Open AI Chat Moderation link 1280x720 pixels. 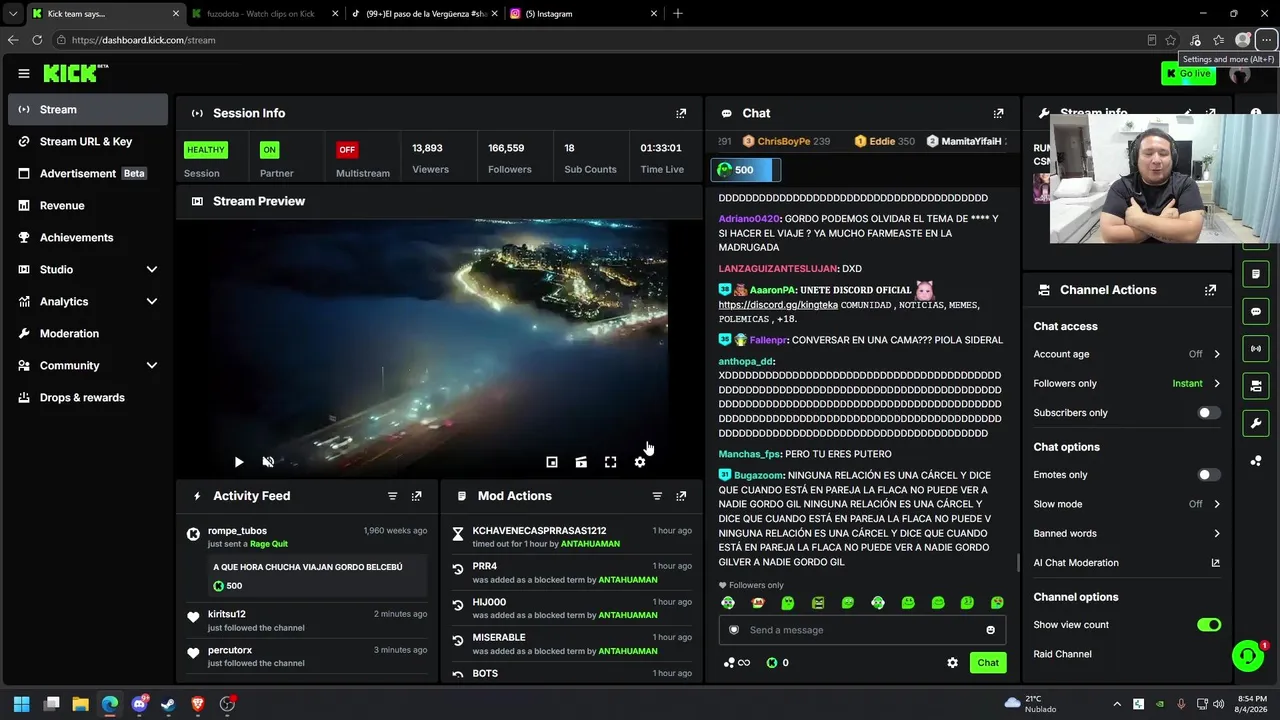[x=1127, y=563]
